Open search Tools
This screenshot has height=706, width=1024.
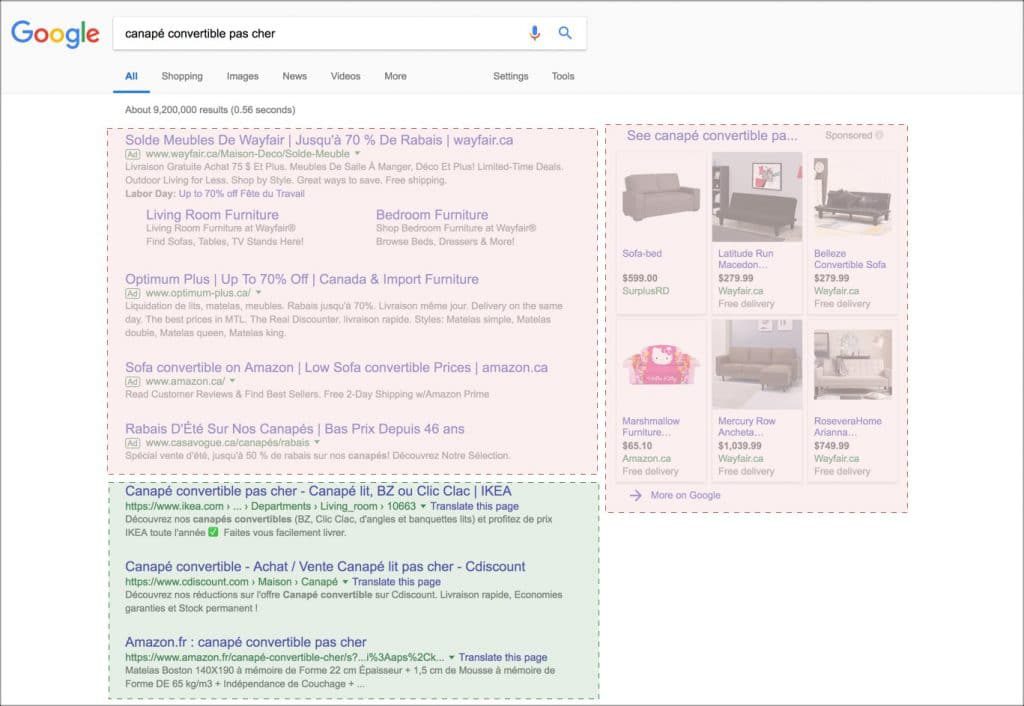coord(563,76)
